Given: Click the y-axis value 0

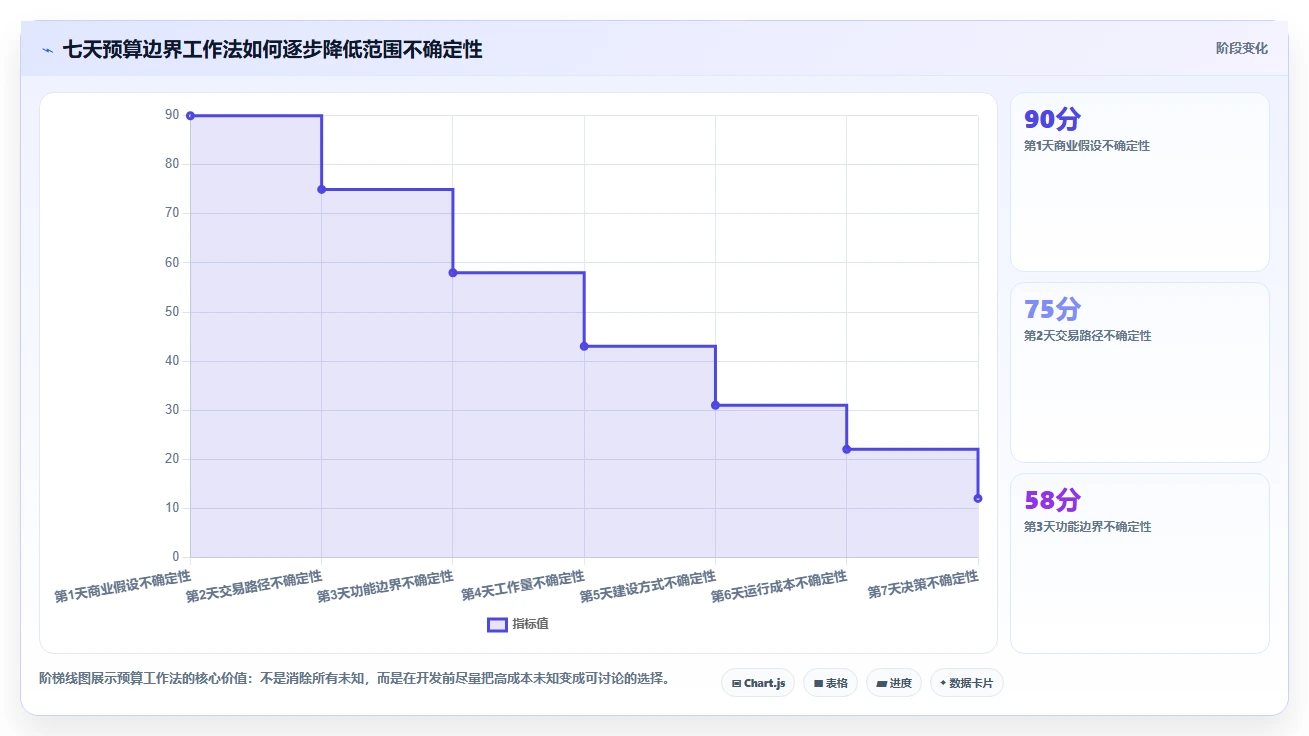Looking at the screenshot, I should (x=176, y=557).
